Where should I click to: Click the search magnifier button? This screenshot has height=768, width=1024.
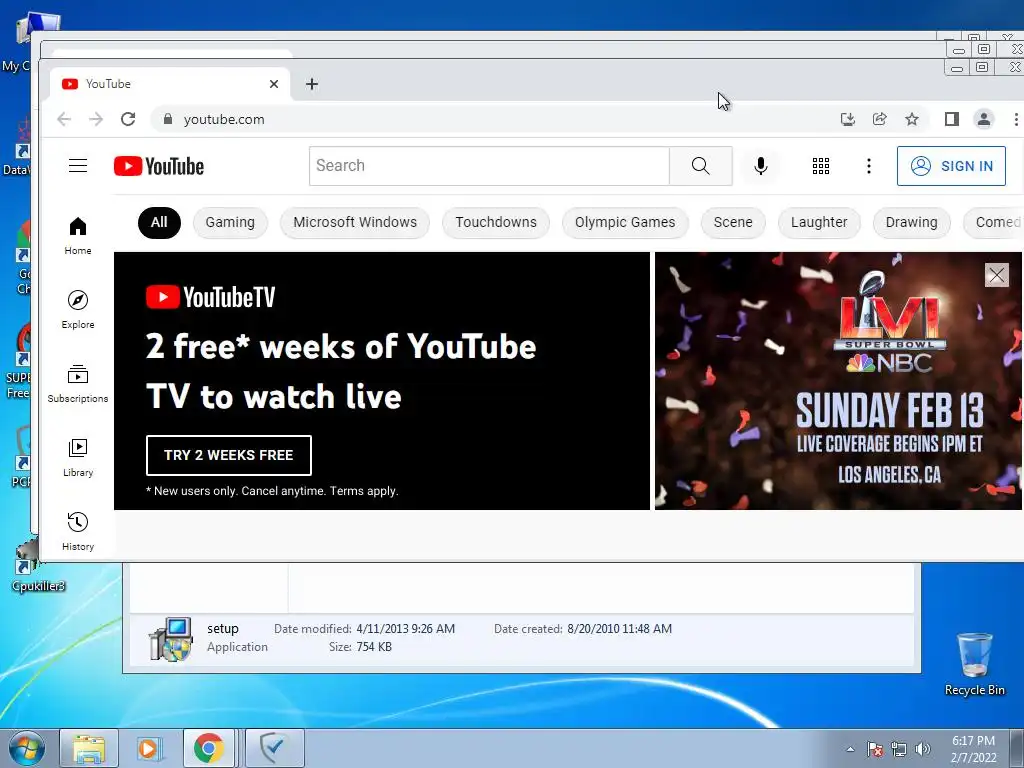click(701, 166)
